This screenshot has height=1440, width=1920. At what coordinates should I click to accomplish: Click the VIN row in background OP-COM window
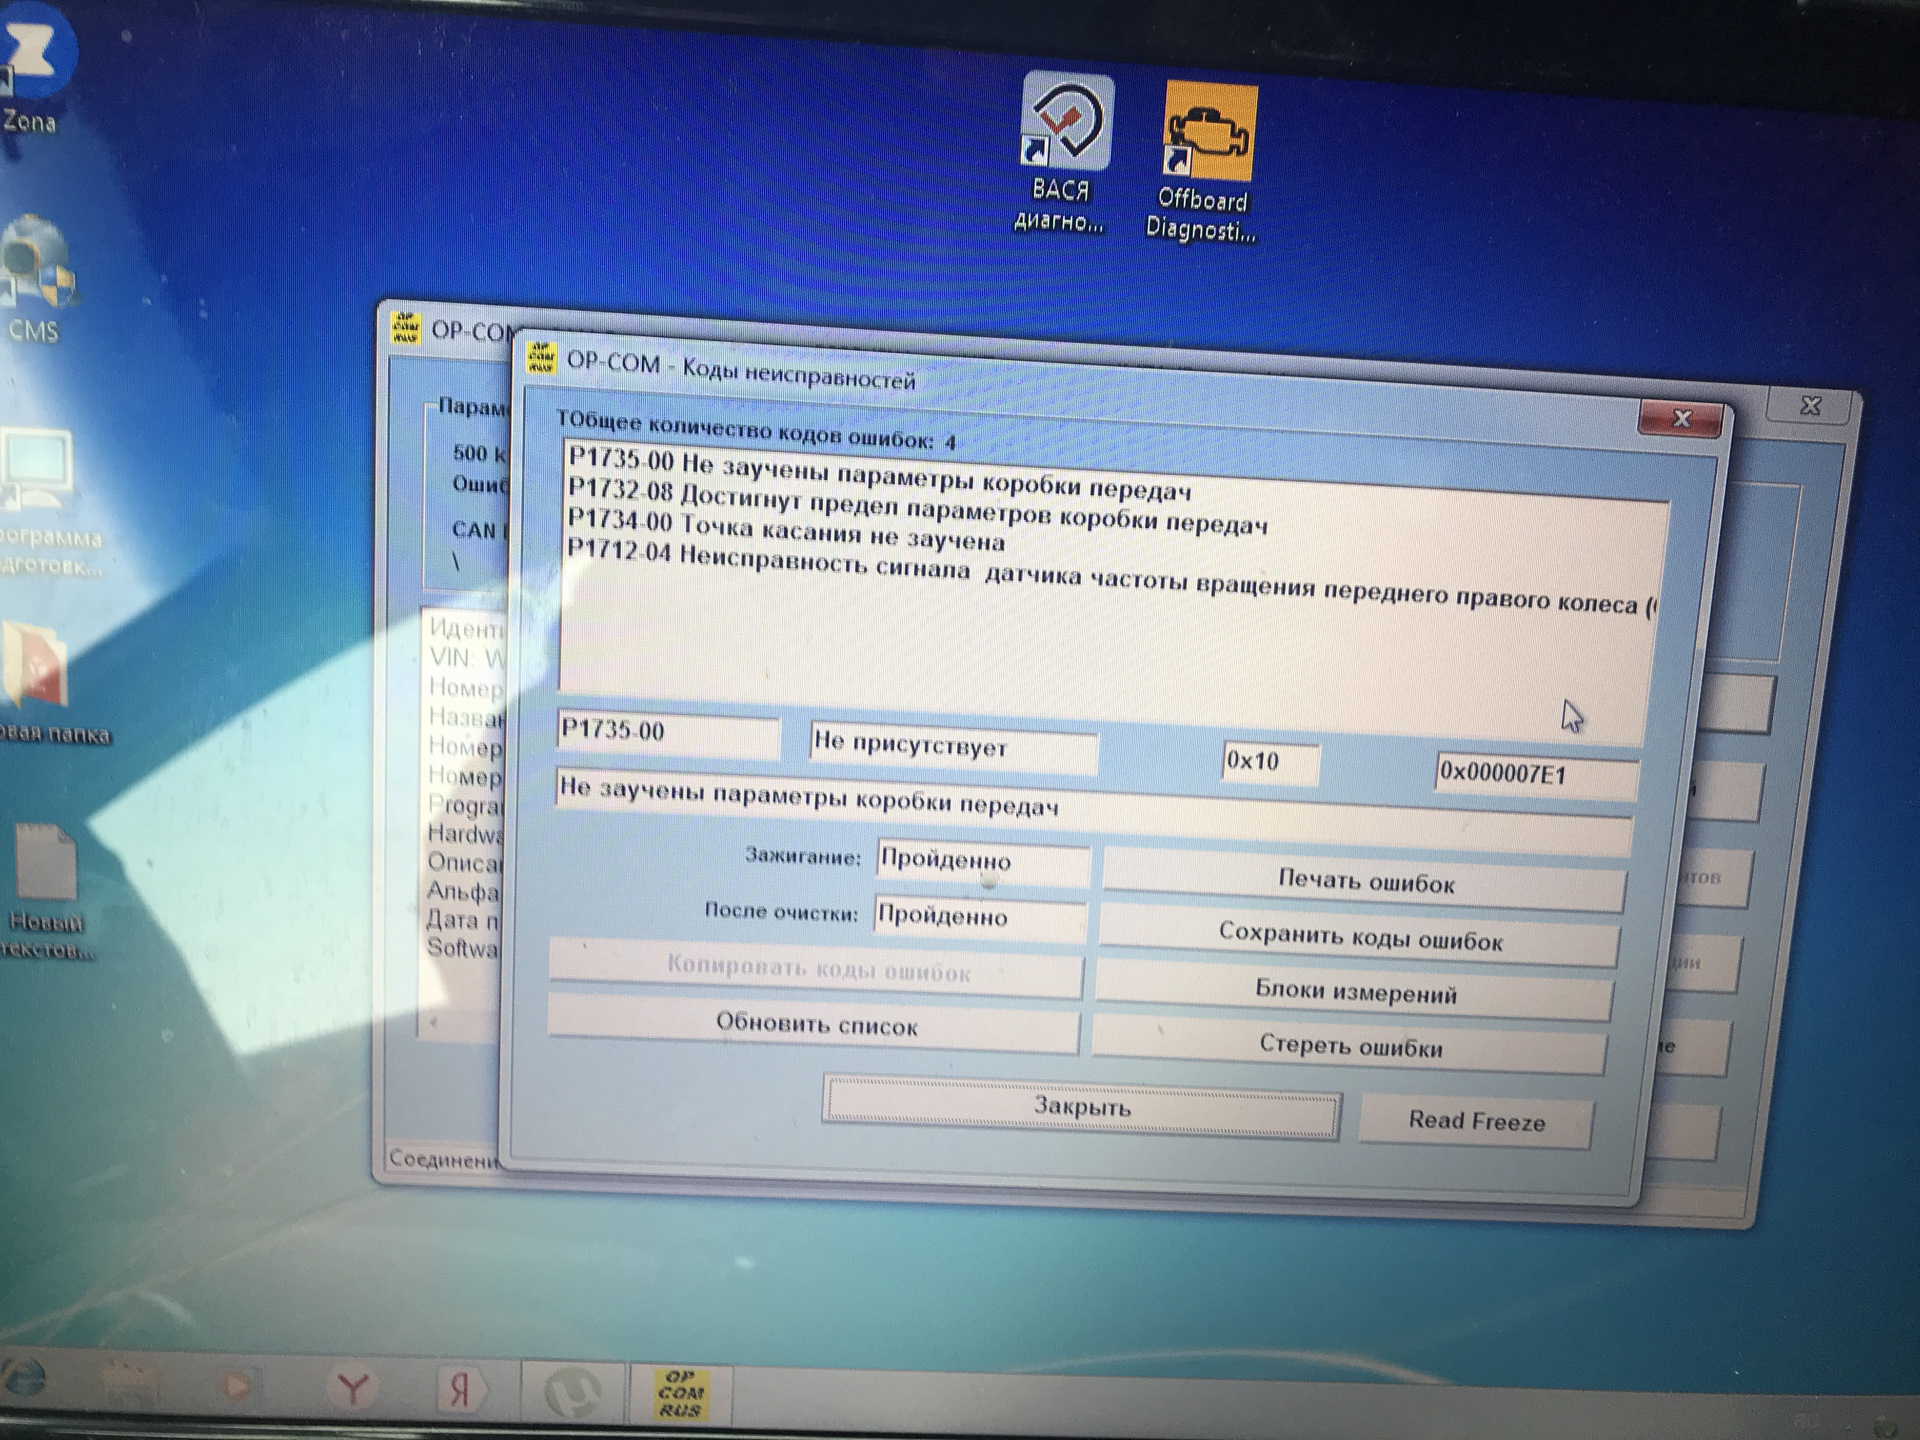point(466,657)
